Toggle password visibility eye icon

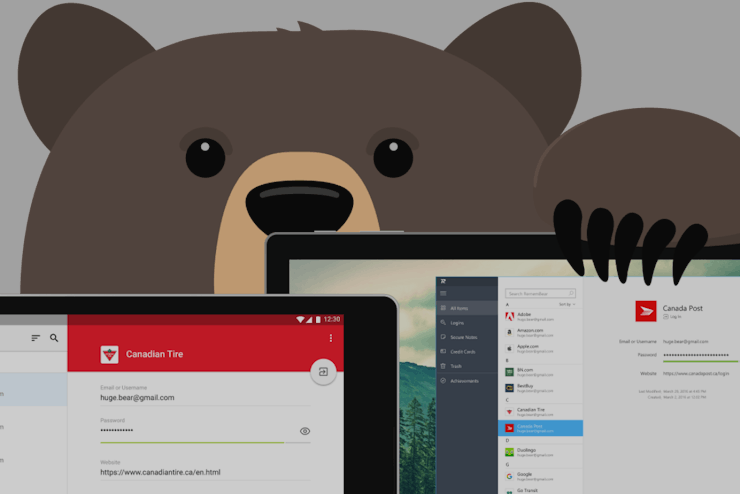pos(305,431)
